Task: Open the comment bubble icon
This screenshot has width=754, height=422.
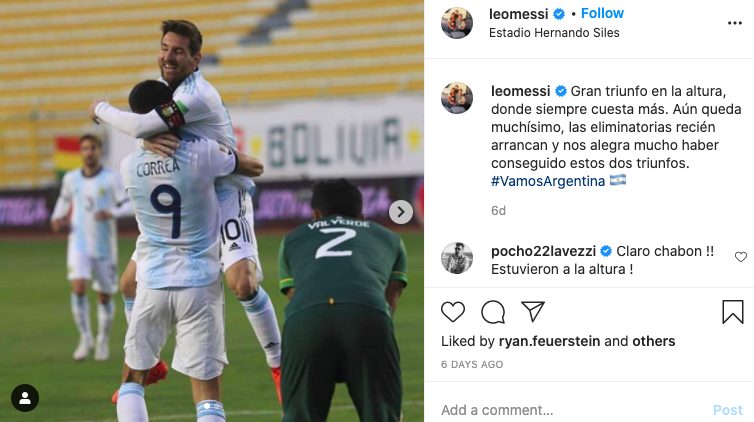Action: point(493,312)
